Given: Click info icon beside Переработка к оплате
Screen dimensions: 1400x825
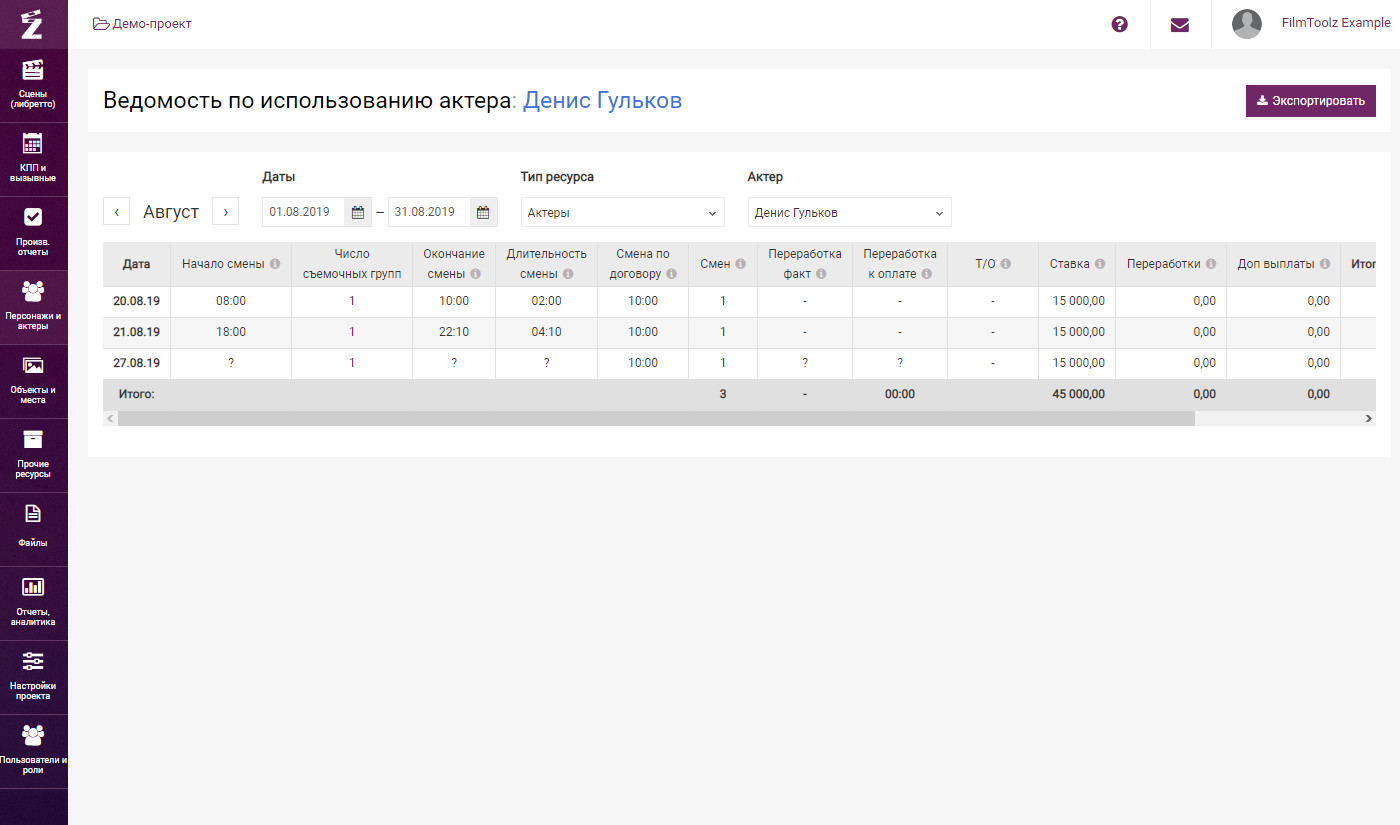Looking at the screenshot, I should [x=927, y=274].
